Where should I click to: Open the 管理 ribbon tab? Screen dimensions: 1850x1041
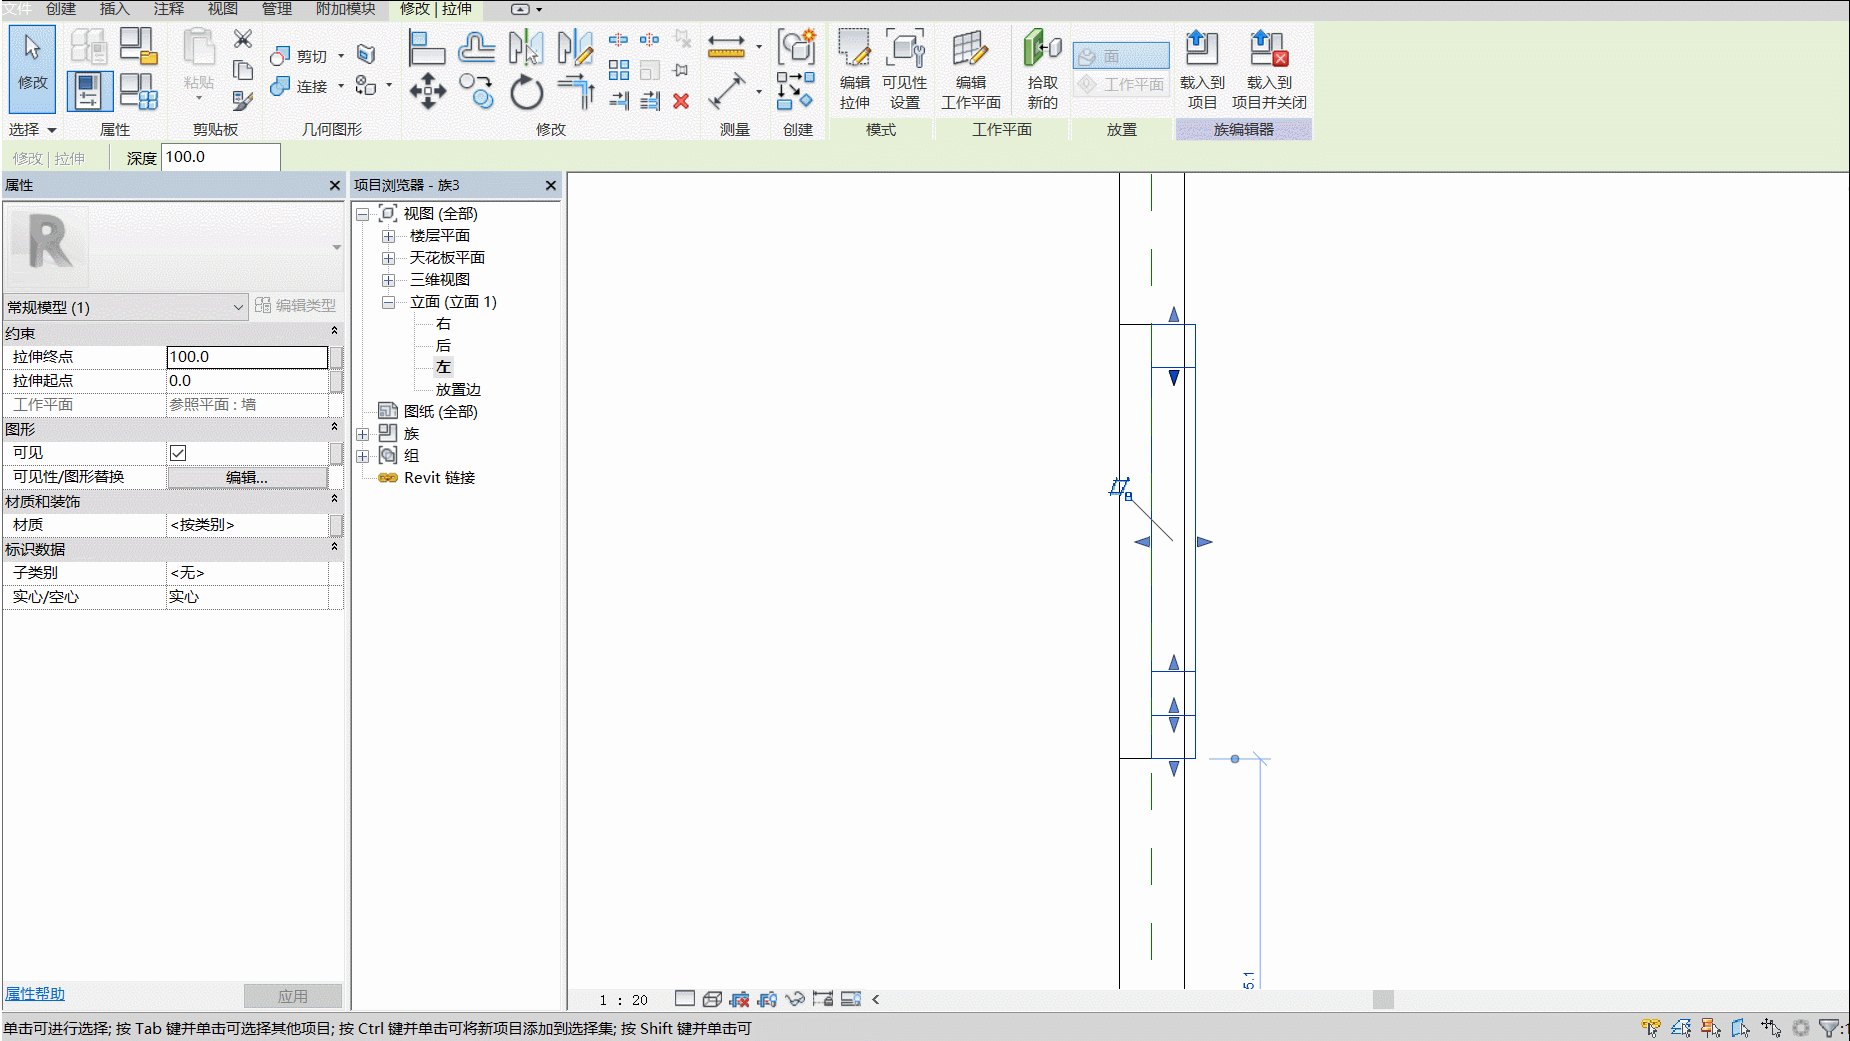277,9
